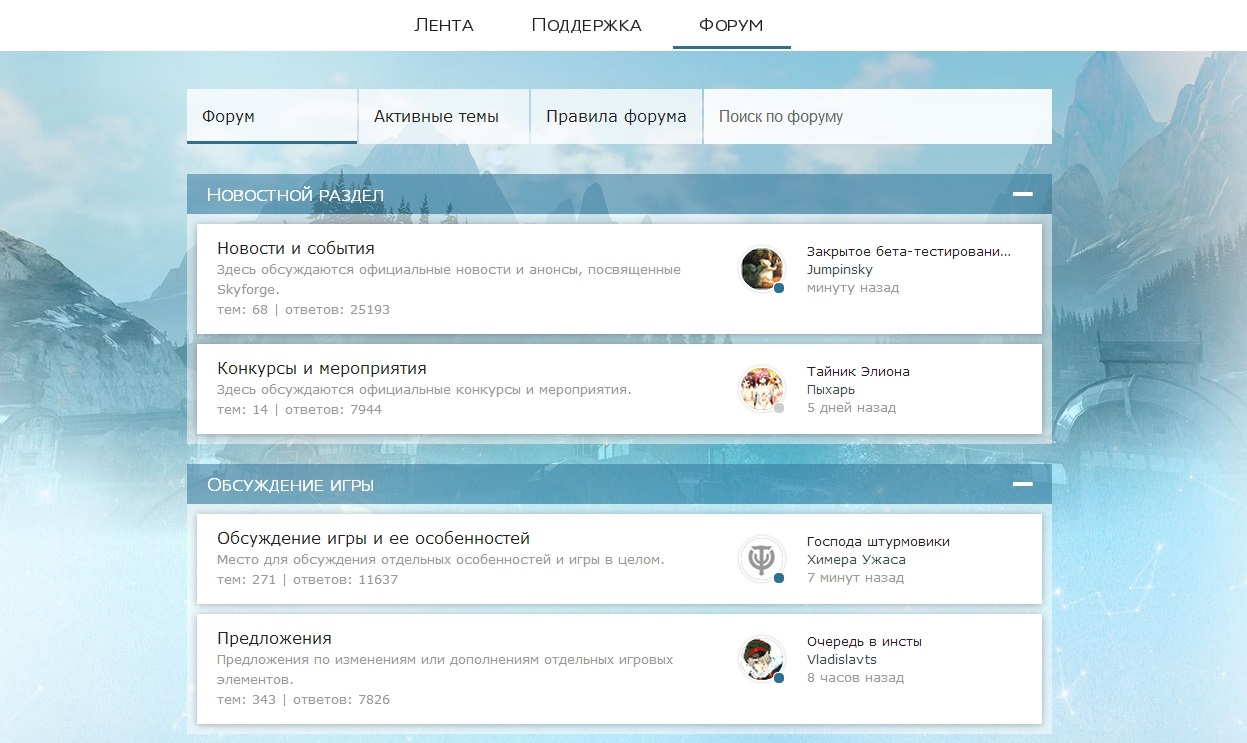Image resolution: width=1247 pixels, height=743 pixels.
Task: View the Jumpinsky user profile
Action: tap(840, 270)
